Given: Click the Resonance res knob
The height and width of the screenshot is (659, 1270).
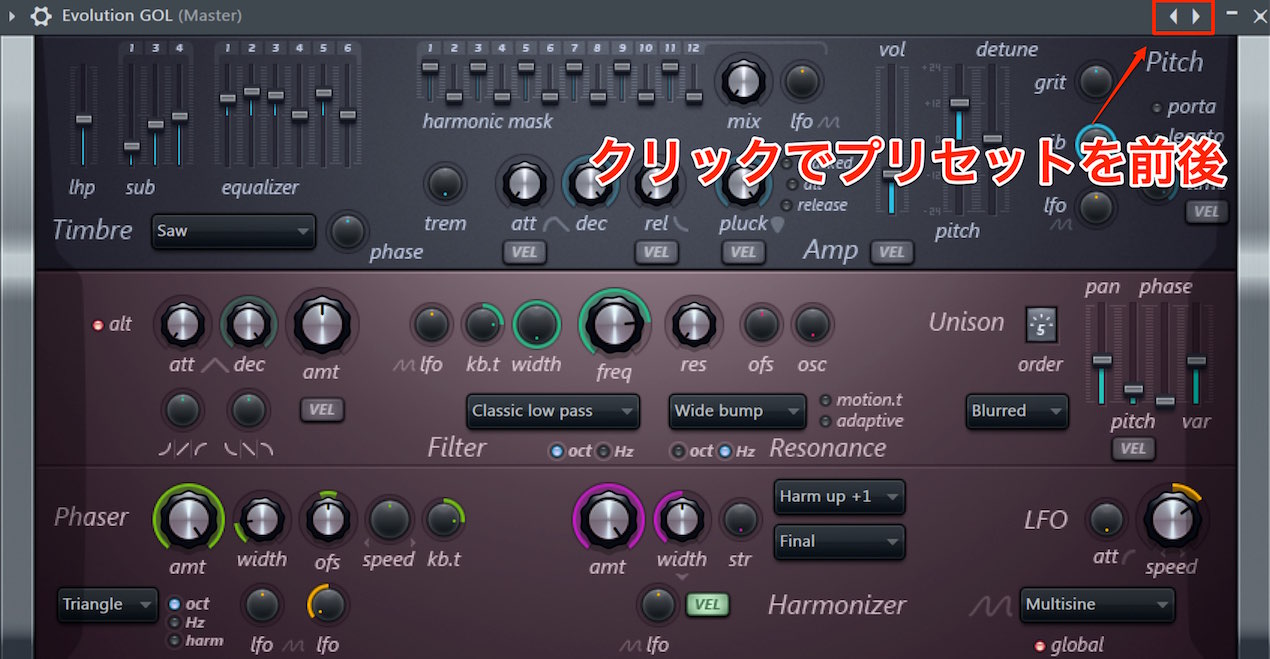Looking at the screenshot, I should coord(692,323).
